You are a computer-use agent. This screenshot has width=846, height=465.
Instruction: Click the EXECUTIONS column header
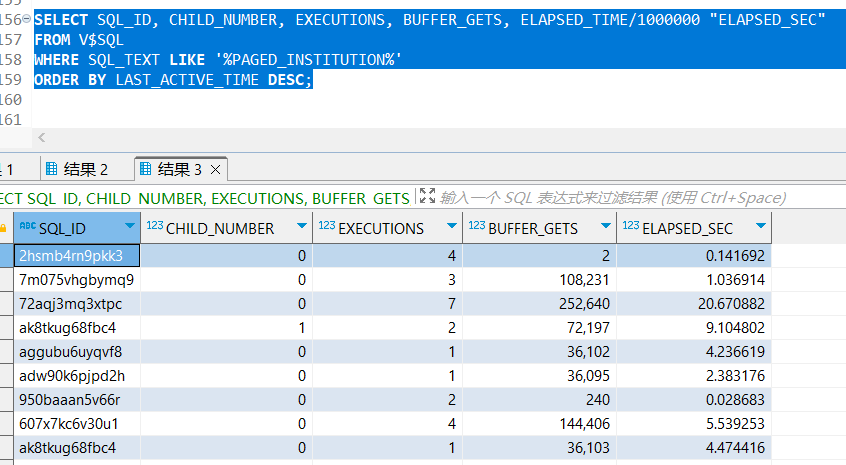[387, 228]
